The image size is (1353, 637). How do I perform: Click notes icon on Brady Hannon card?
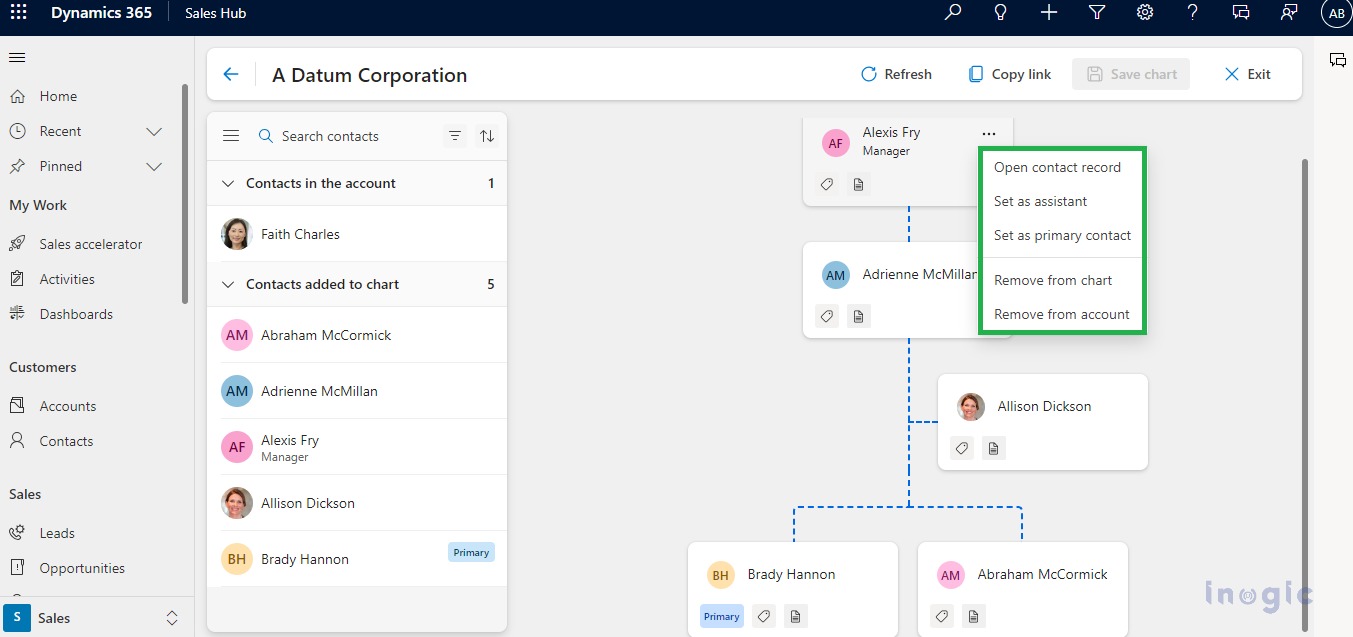tap(795, 616)
